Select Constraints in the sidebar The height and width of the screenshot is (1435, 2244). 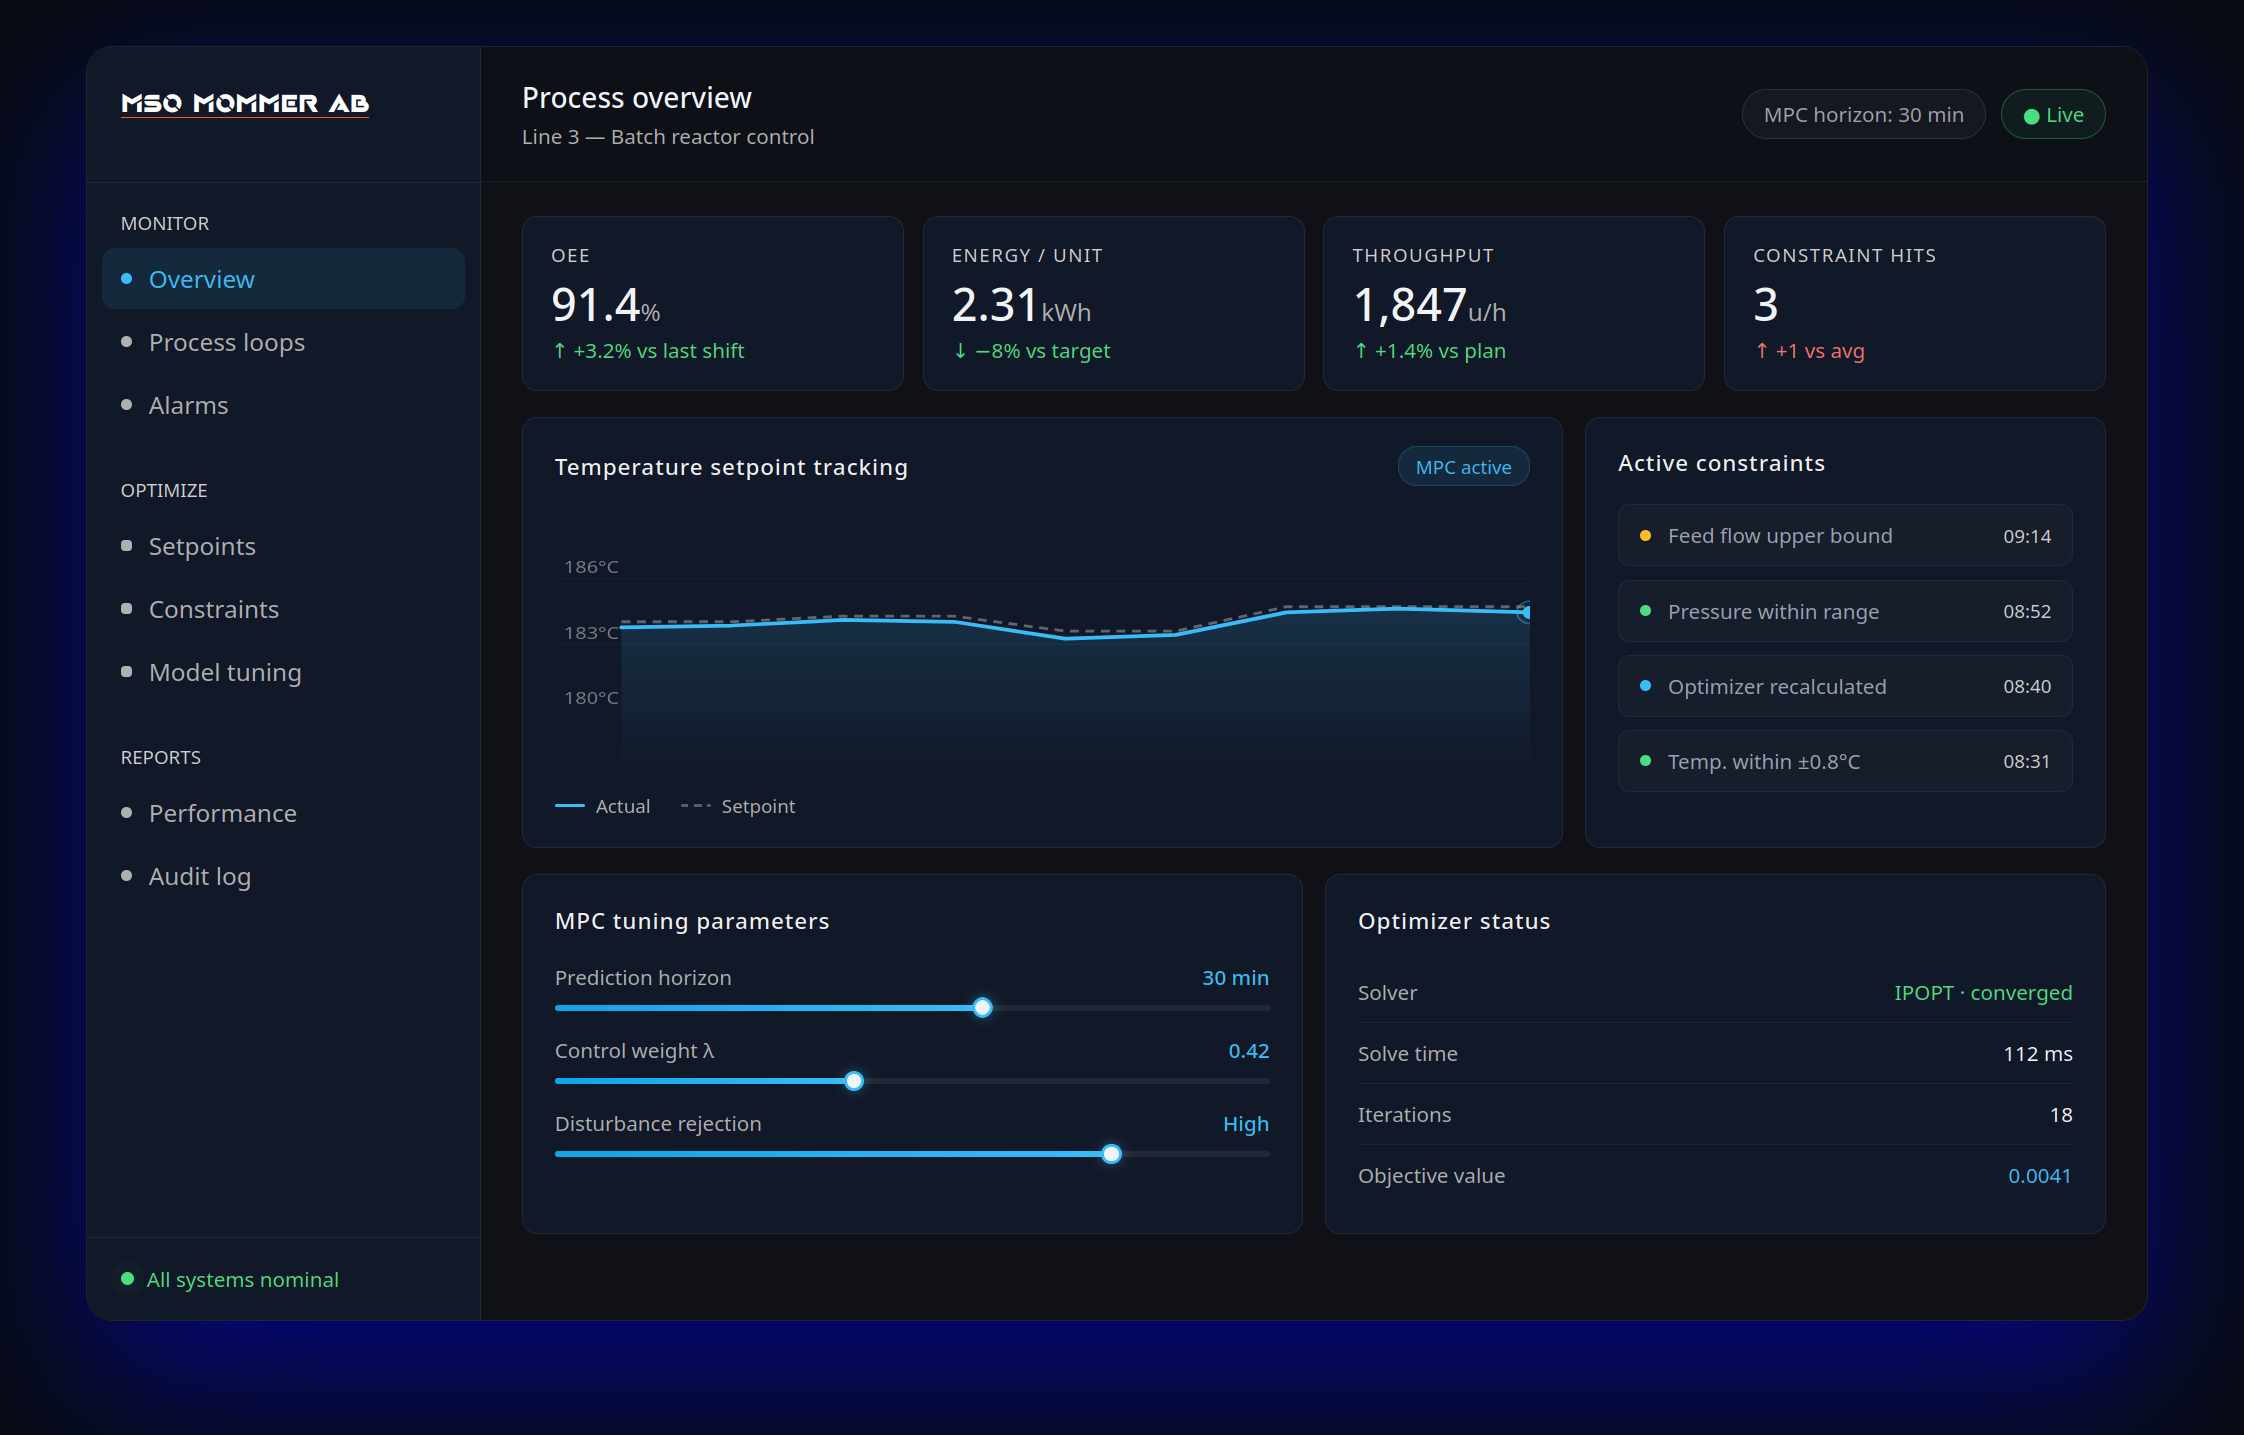coord(213,609)
